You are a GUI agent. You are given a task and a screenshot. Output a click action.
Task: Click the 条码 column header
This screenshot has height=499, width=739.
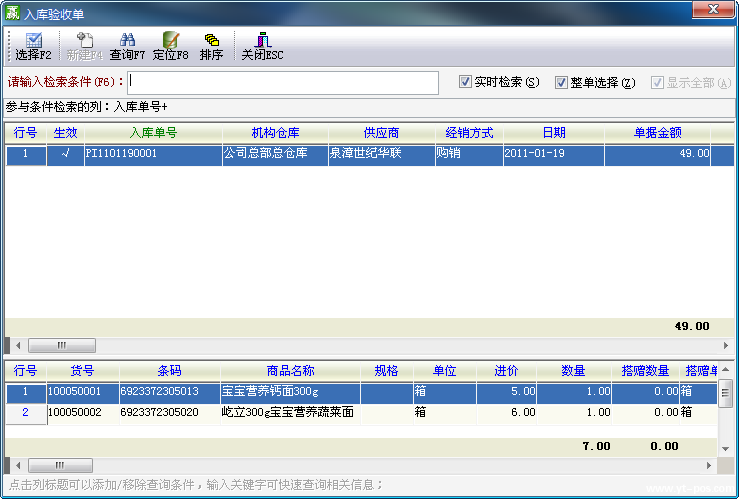tap(170, 371)
